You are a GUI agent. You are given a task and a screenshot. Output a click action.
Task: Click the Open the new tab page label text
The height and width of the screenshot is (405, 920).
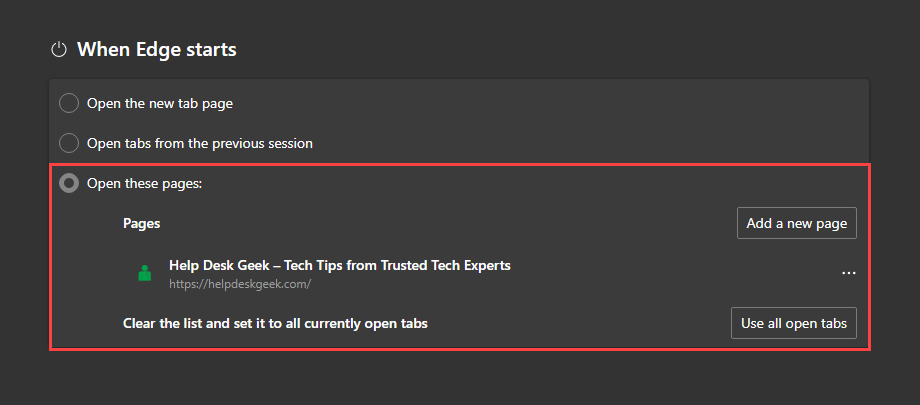click(160, 103)
